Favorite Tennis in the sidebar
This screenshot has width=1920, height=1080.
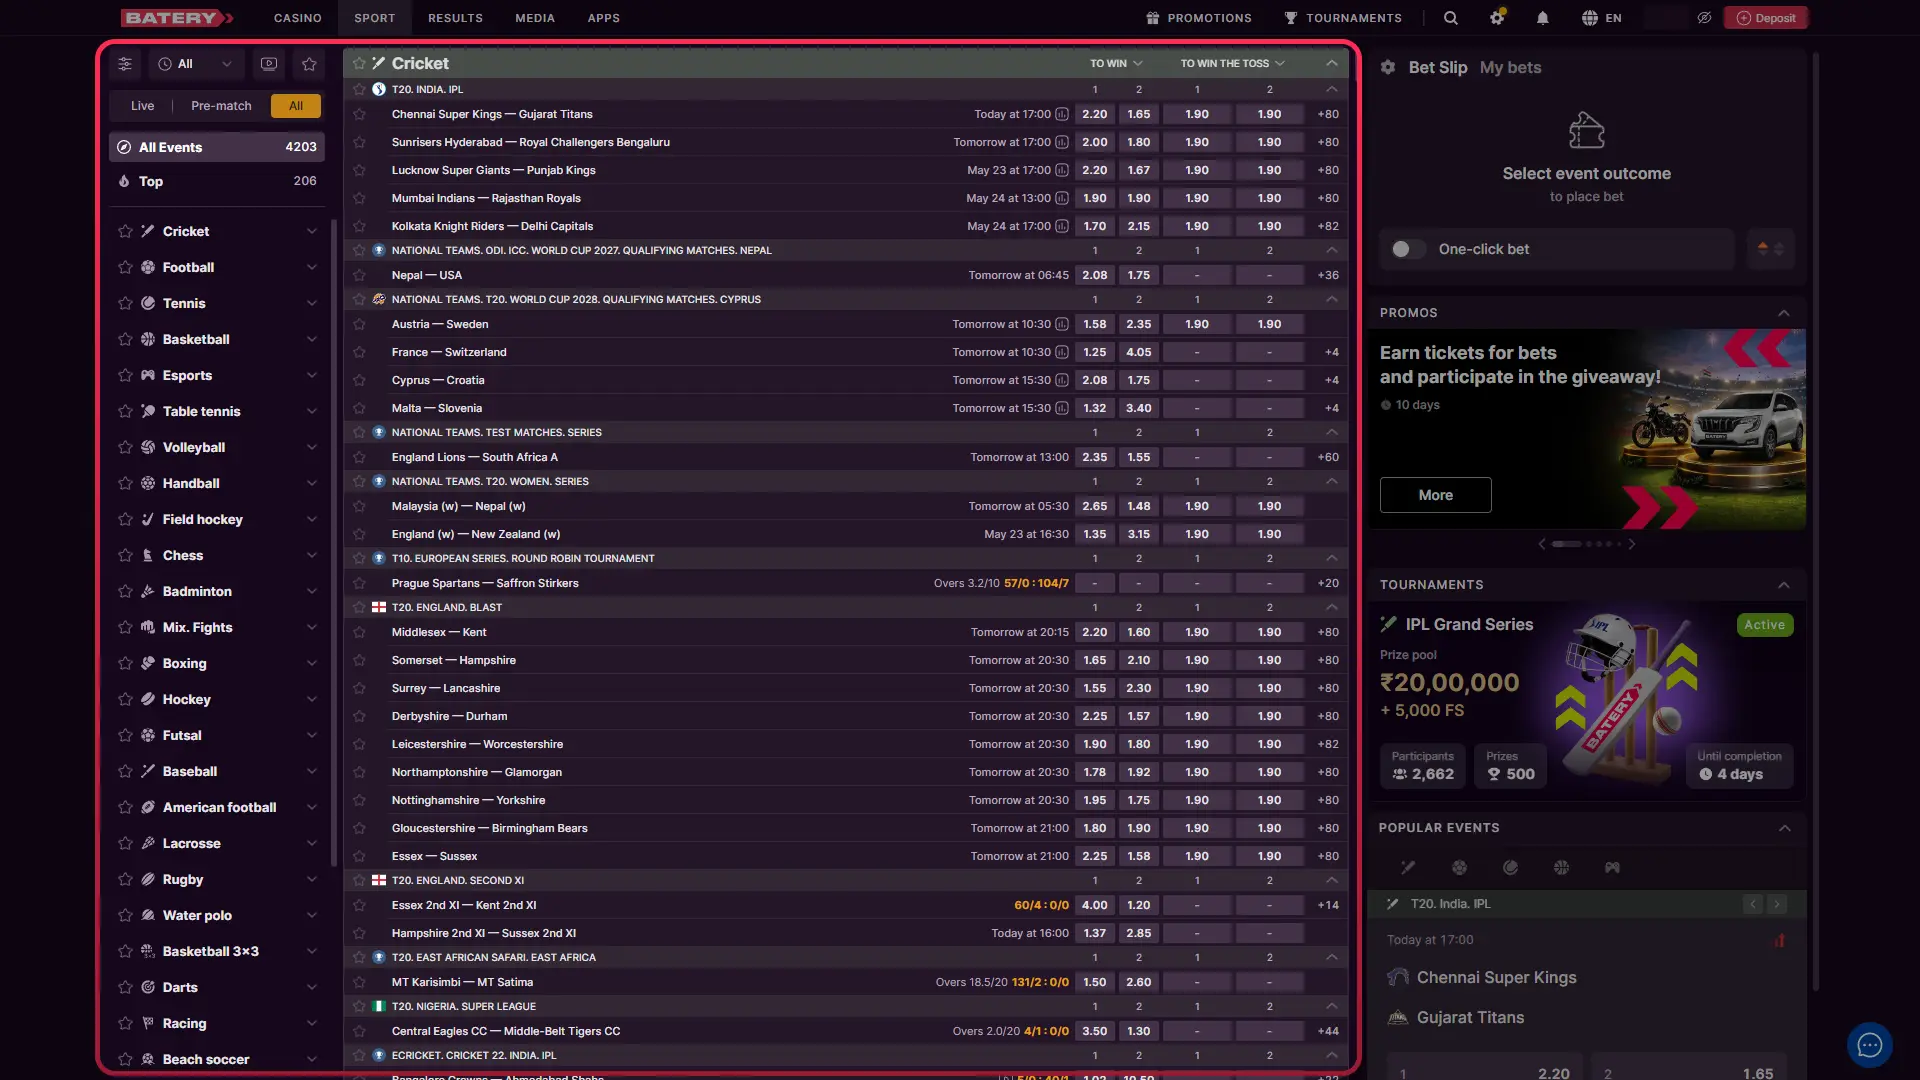tap(125, 303)
